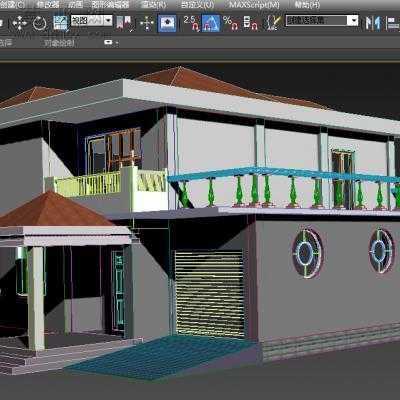
Task: Select the front porch column
Action: (x=36, y=298)
